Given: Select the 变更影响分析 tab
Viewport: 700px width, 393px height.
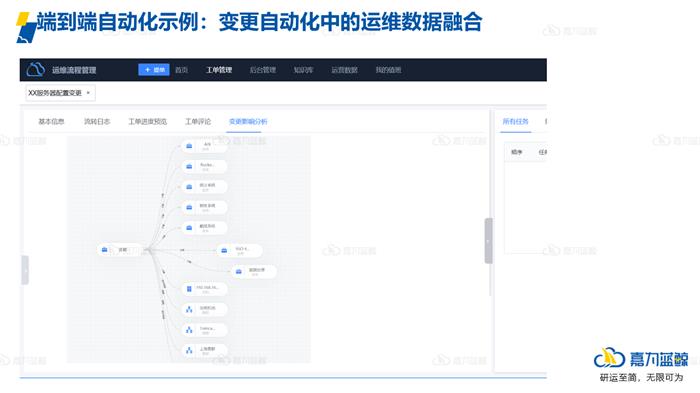Looking at the screenshot, I should [248, 121].
